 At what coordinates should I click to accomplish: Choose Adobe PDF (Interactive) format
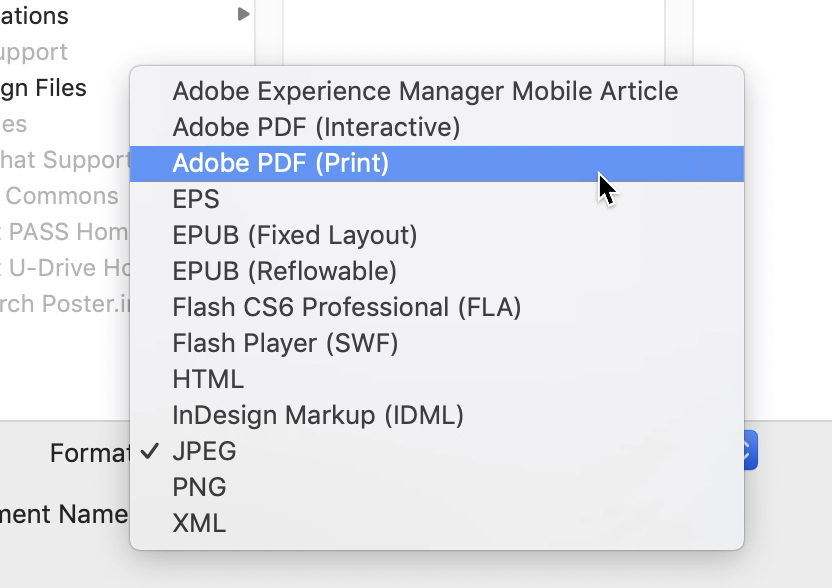tap(437, 127)
